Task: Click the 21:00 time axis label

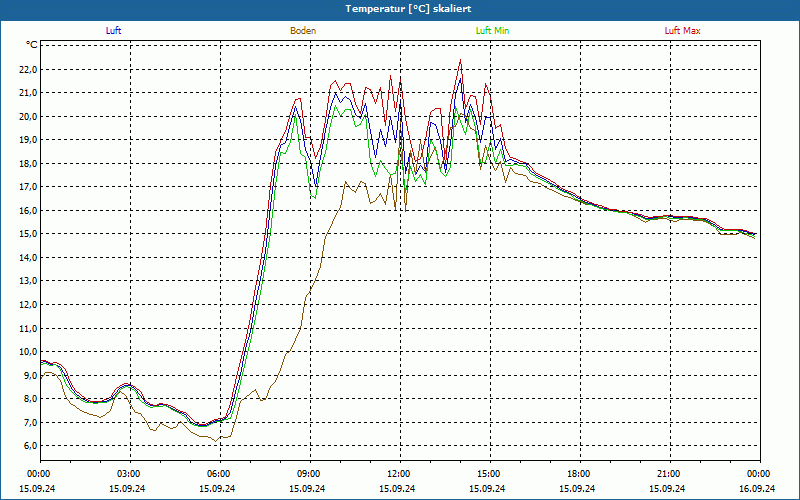Action: pos(670,474)
